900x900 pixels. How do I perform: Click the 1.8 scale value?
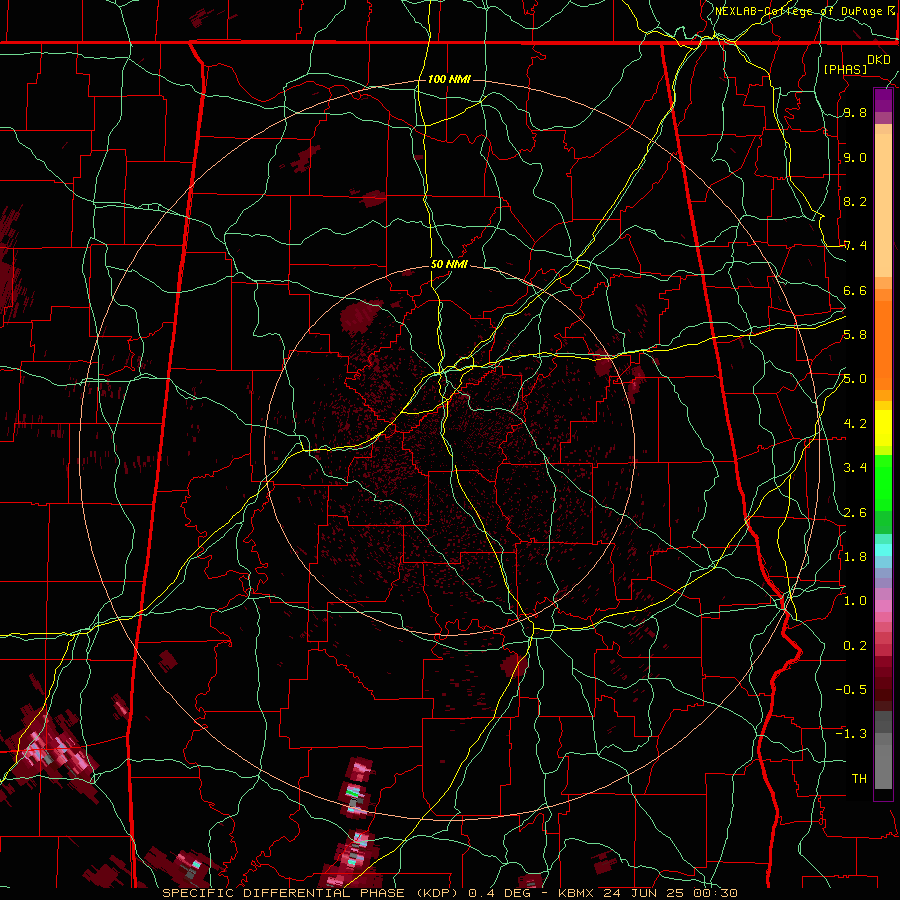pos(855,557)
